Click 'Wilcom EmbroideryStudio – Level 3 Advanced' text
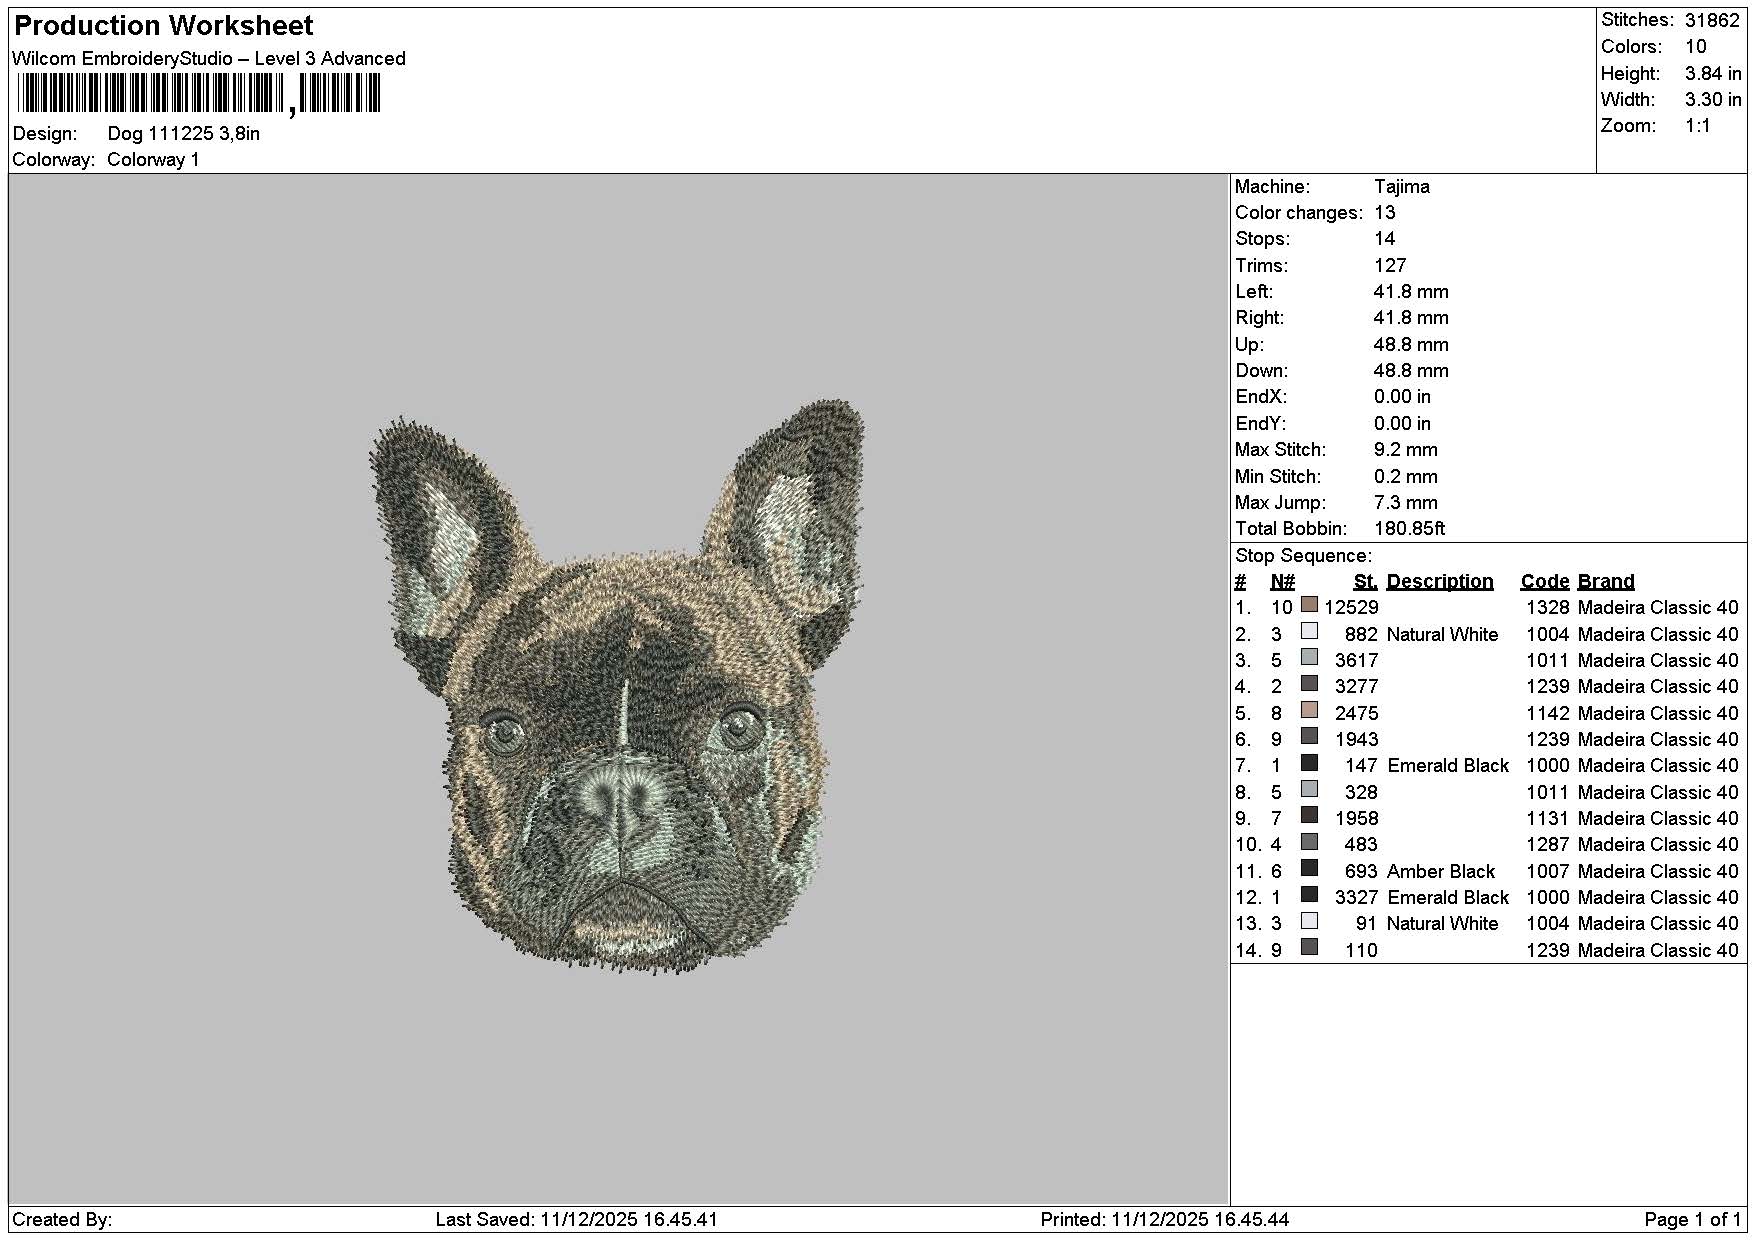 coord(209,59)
